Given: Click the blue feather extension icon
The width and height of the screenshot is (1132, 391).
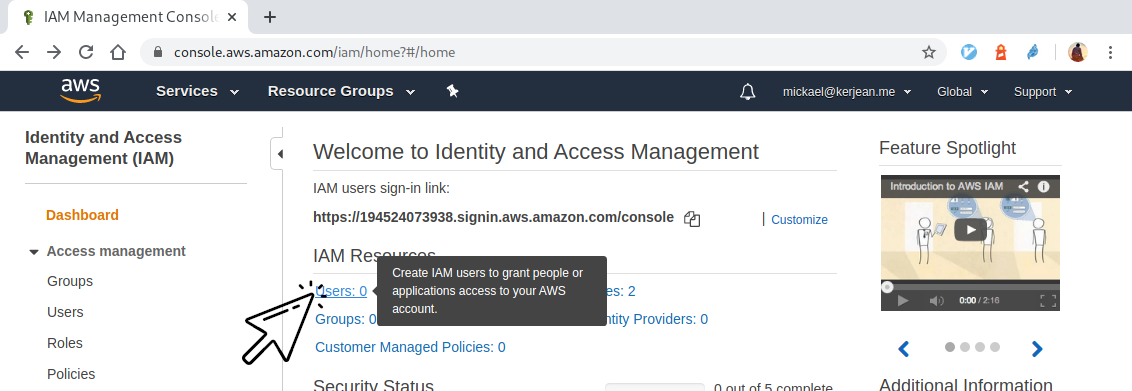Looking at the screenshot, I should click(x=1032, y=52).
